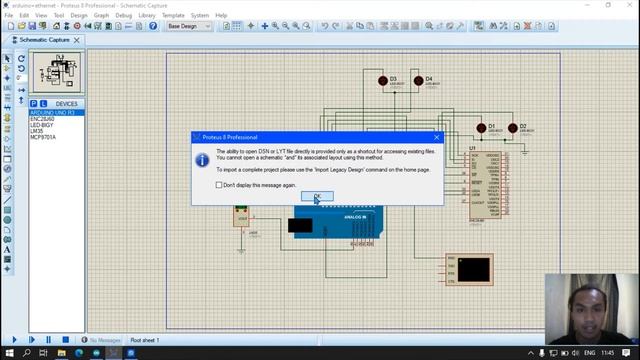Select the 2D line drawing tool
The width and height of the screenshot is (640, 360).
point(7,200)
